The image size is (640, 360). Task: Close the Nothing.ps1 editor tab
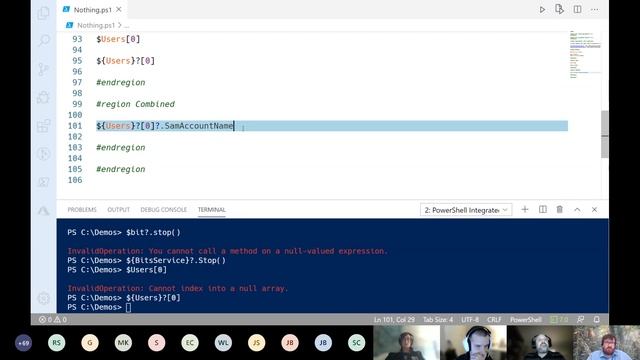(x=119, y=9)
